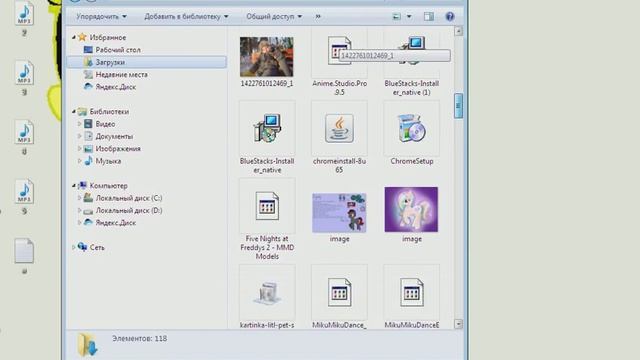Select the 1422761012469_1 photo thumbnail
The width and height of the screenshot is (640, 360).
[267, 57]
